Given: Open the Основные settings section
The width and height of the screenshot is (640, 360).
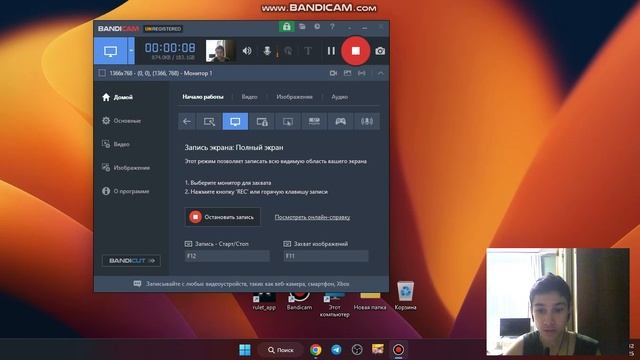Looking at the screenshot, I should 122,121.
